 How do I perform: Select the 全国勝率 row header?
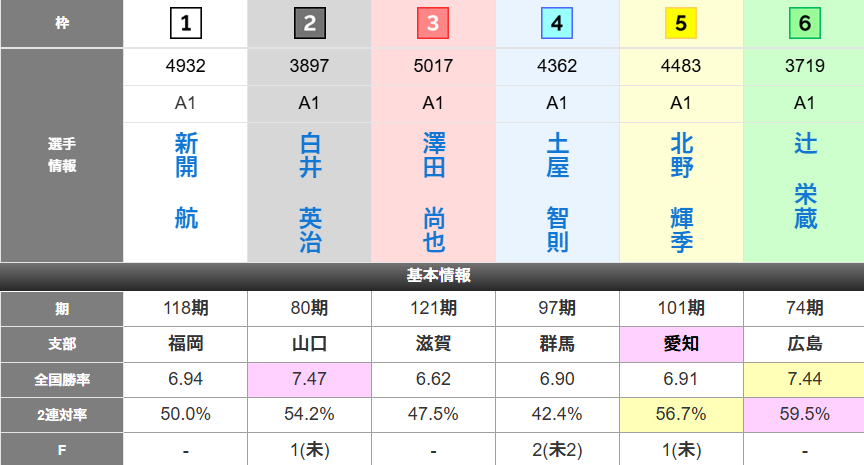(x=62, y=379)
